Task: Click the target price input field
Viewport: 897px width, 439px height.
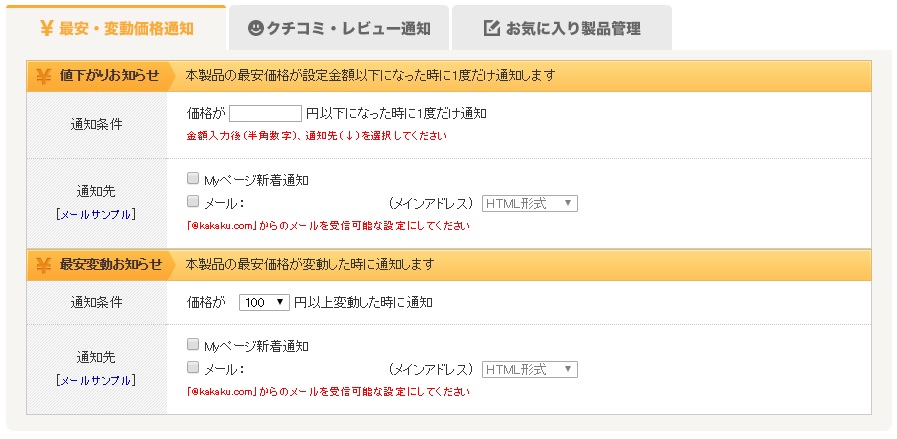Action: click(265, 114)
